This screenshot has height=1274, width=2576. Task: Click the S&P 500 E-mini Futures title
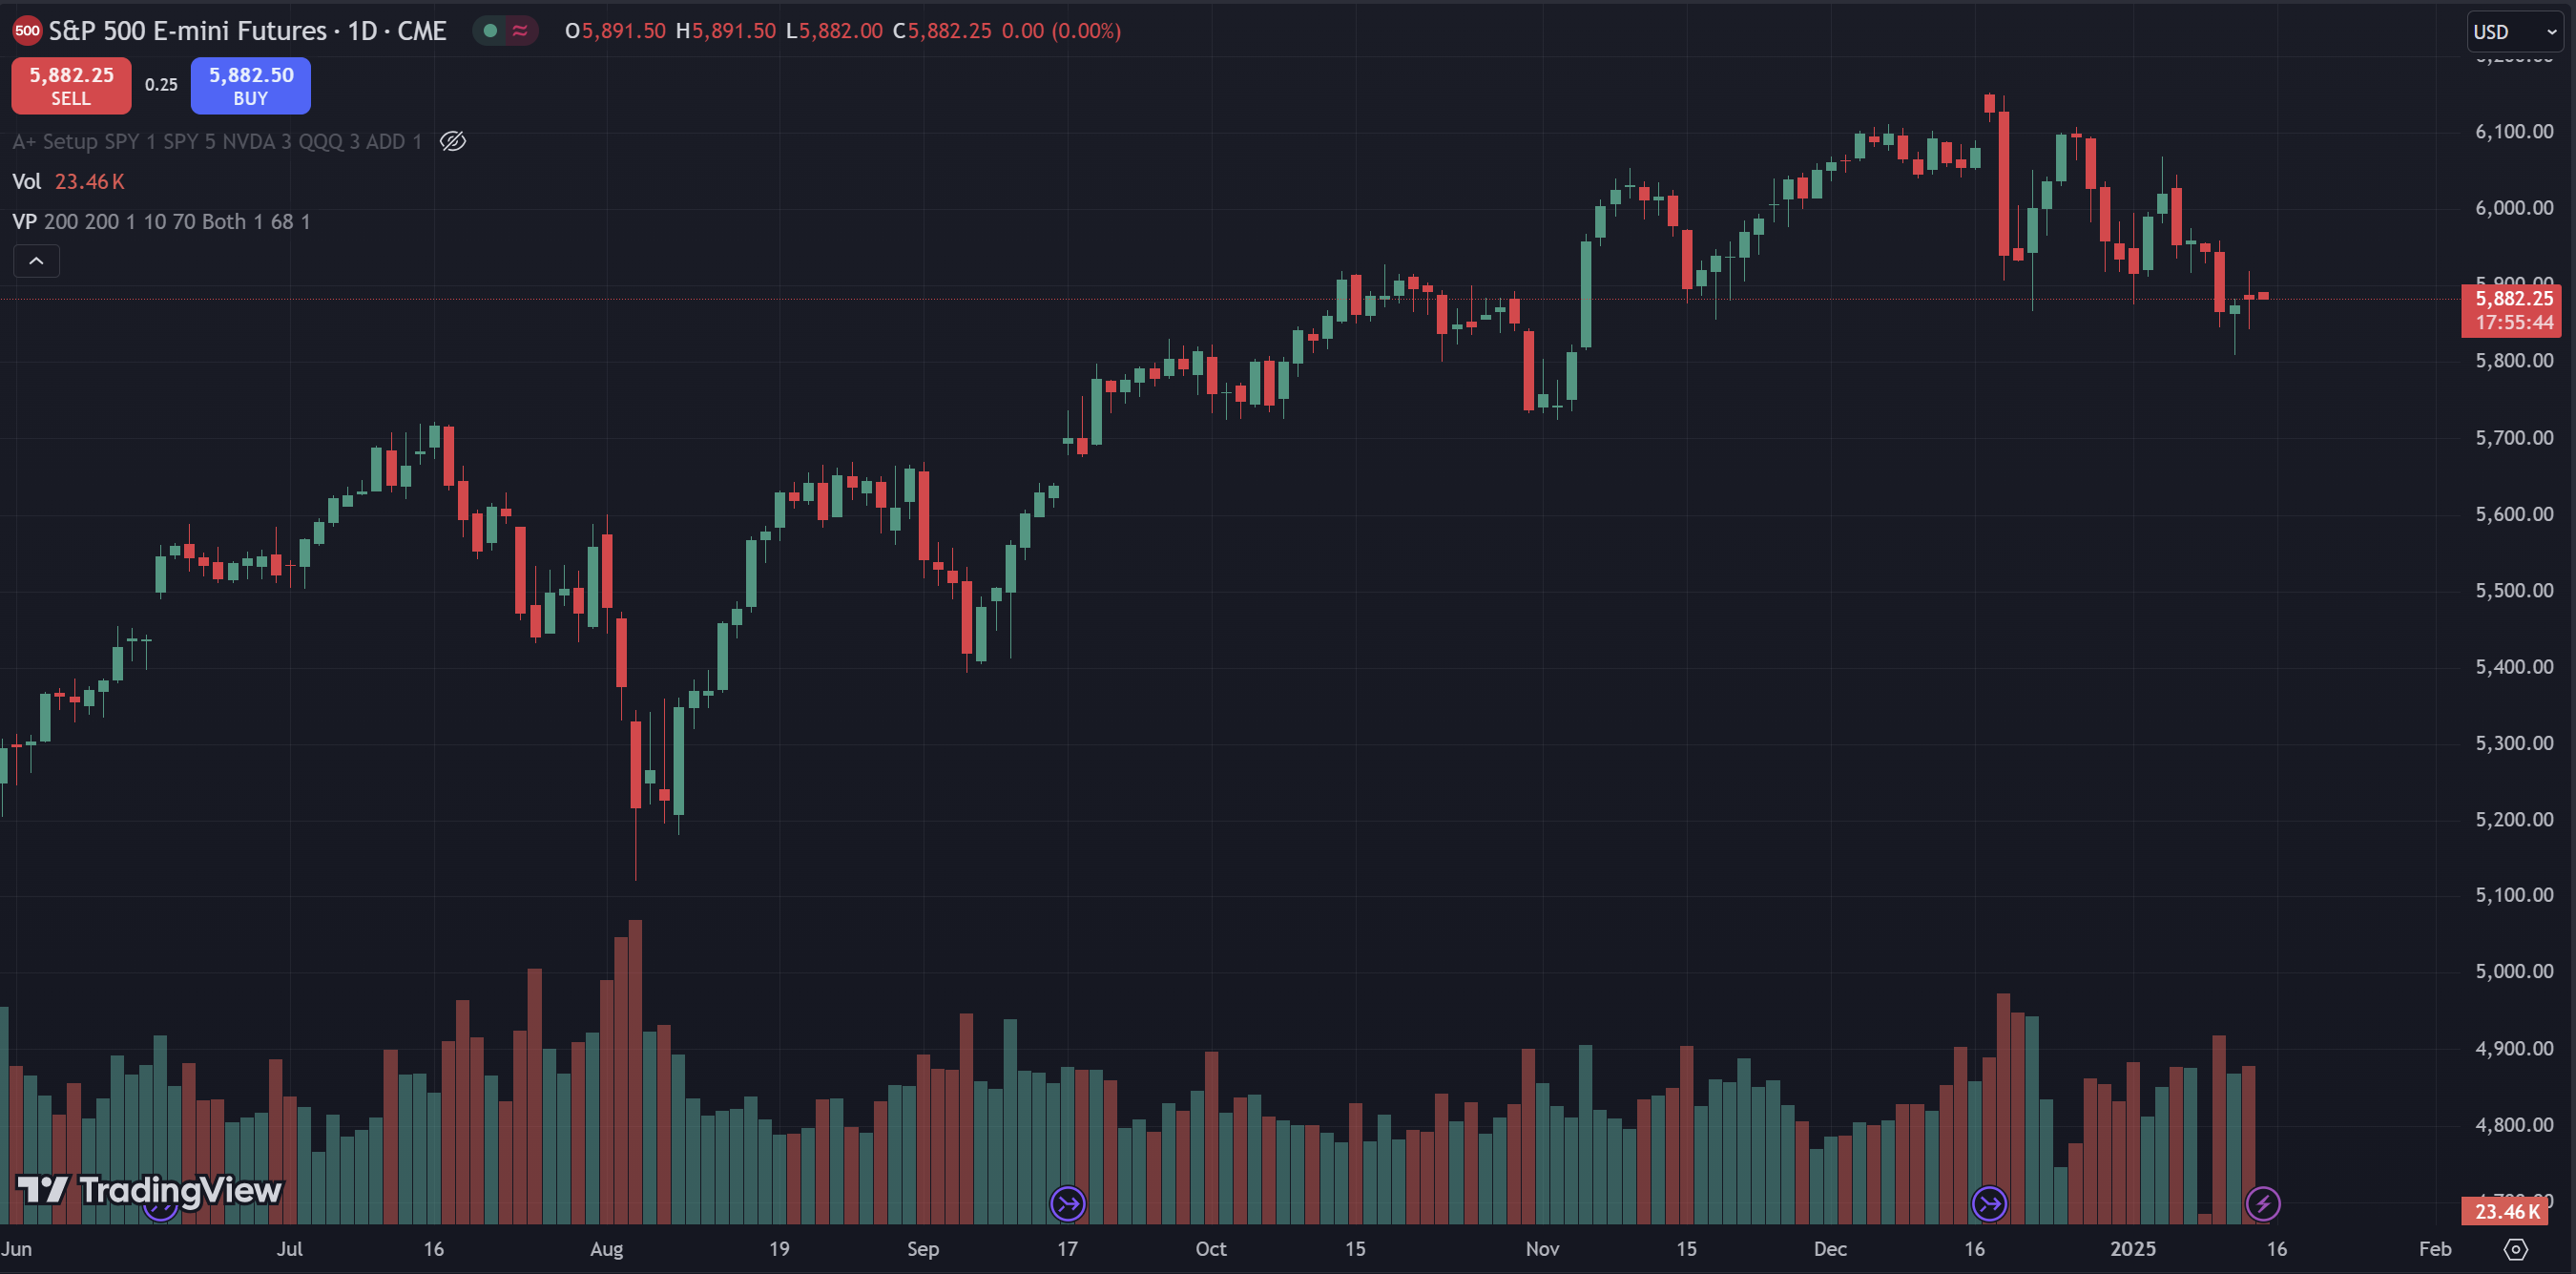click(x=247, y=31)
